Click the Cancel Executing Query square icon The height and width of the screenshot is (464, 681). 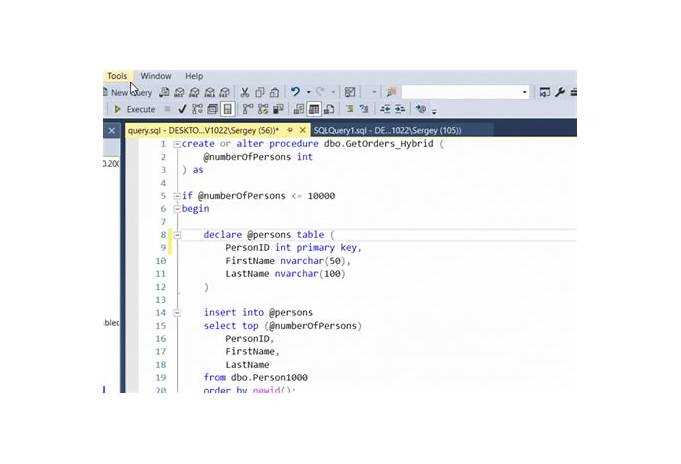pos(167,109)
